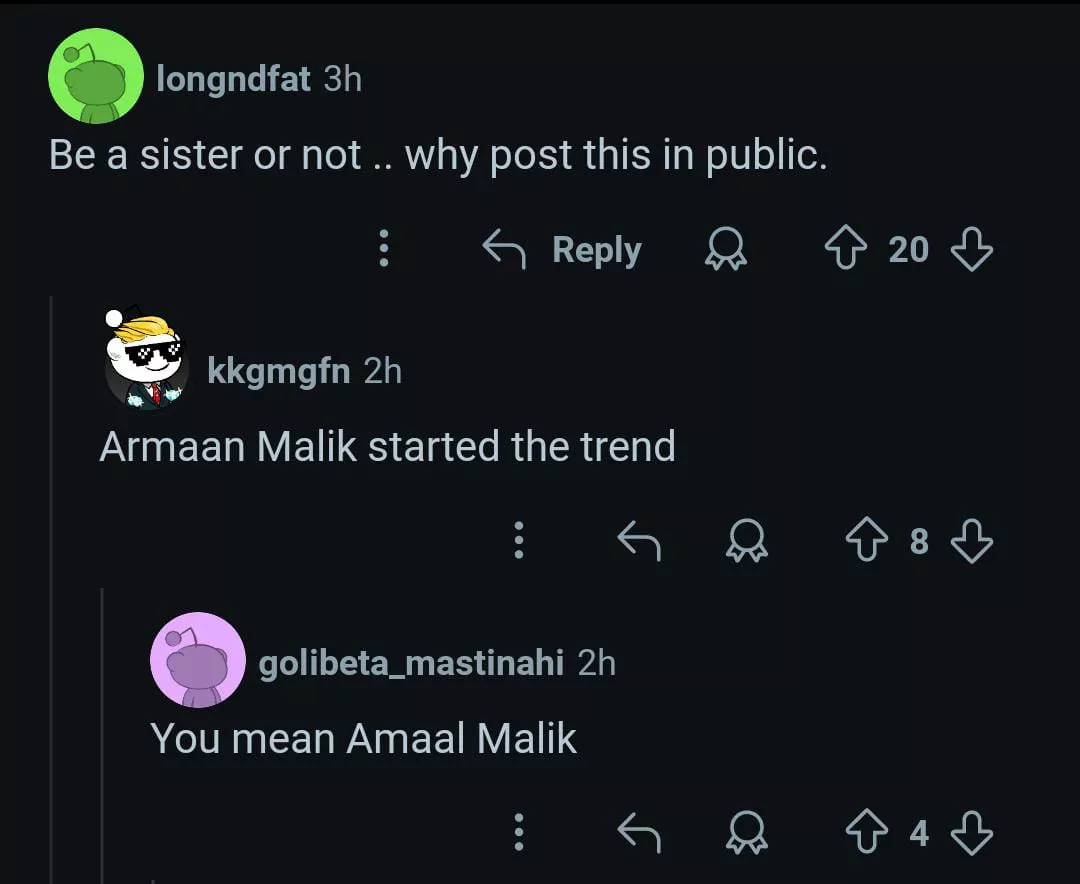
Task: Open more options on longndfat's comment
Action: click(382, 249)
